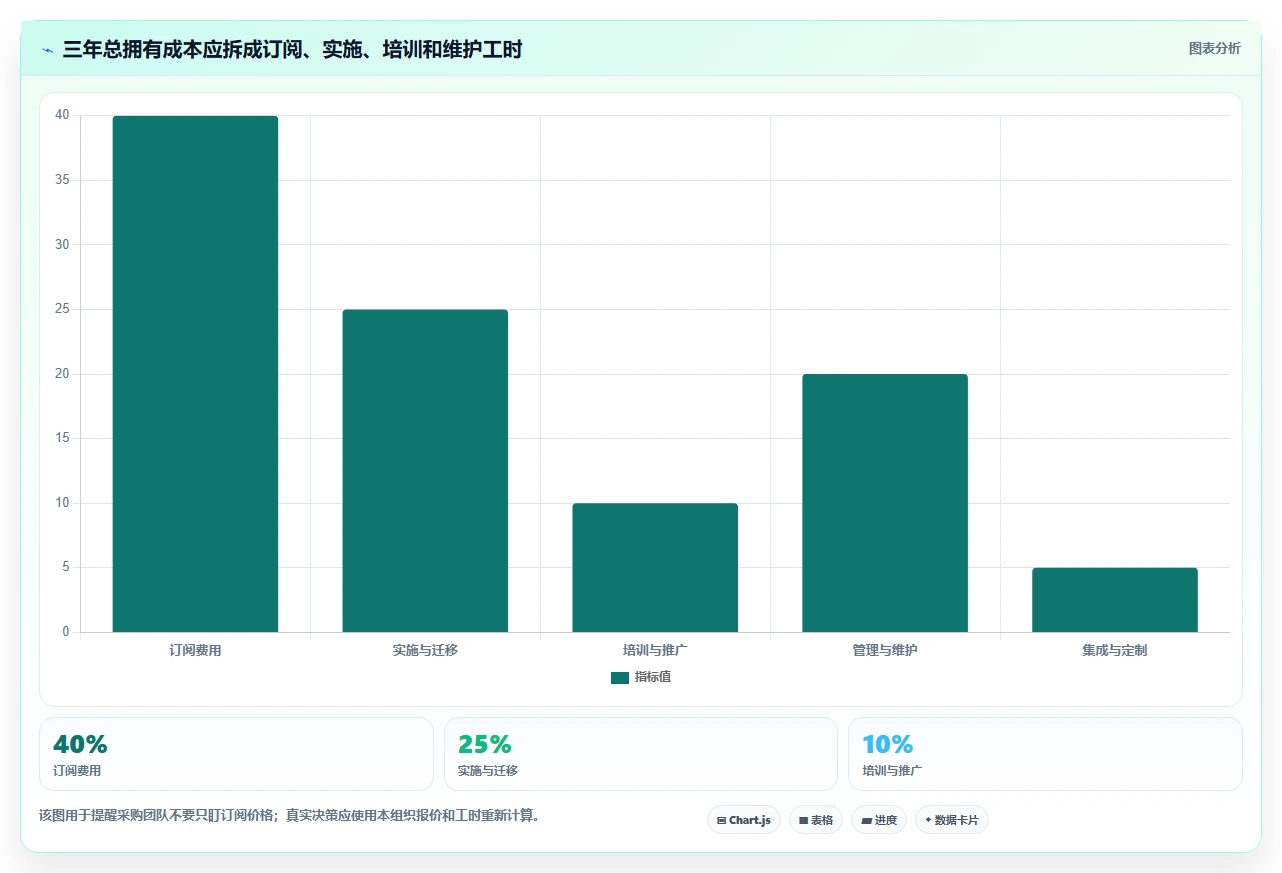Viewport: 1282px width, 873px height.
Task: Click the 培训与推广 bar in the chart
Action: tap(655, 568)
